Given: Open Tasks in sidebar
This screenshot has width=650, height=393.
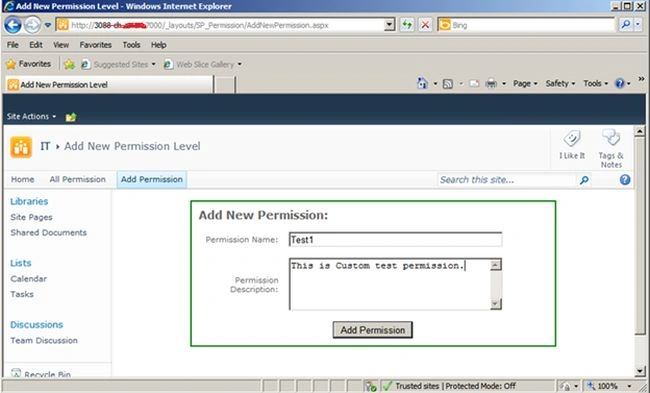Looking at the screenshot, I should [x=22, y=294].
